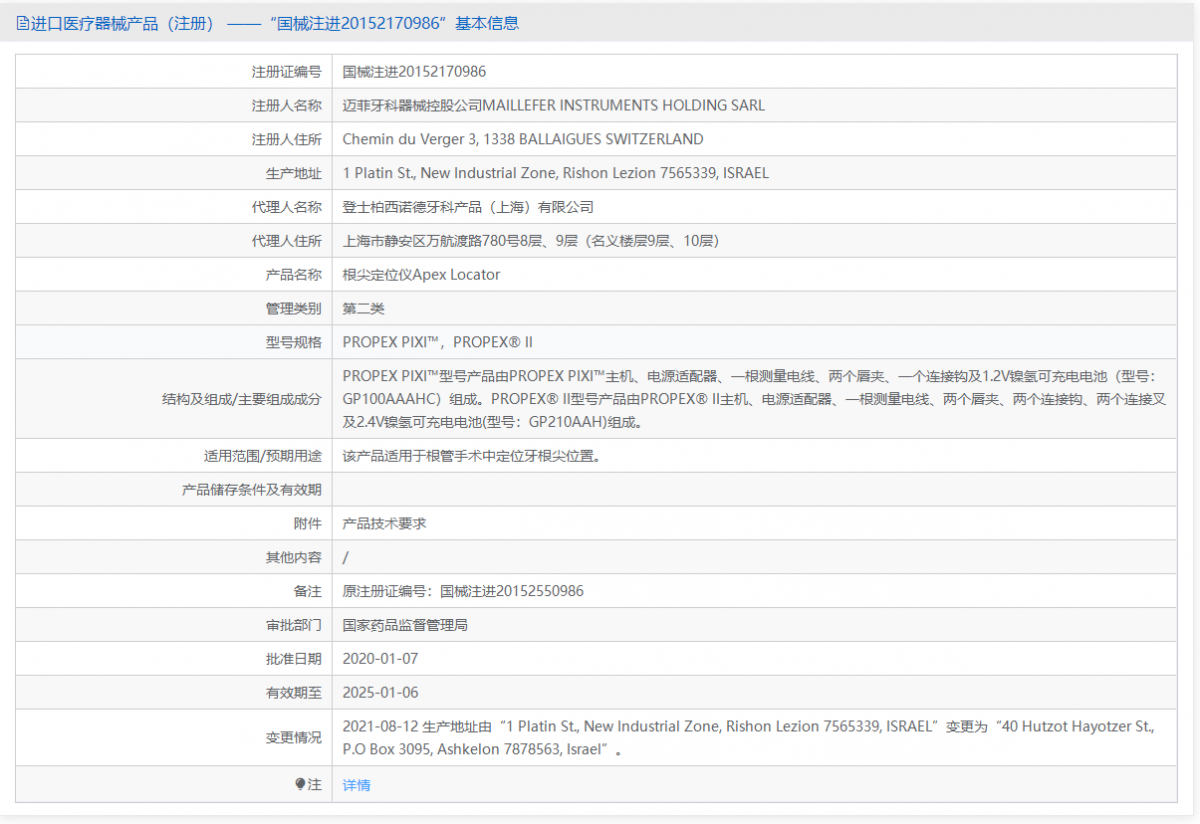1200x824 pixels.
Task: Click the page title 进口医疗器械产品（注册）
Action: [x=123, y=24]
